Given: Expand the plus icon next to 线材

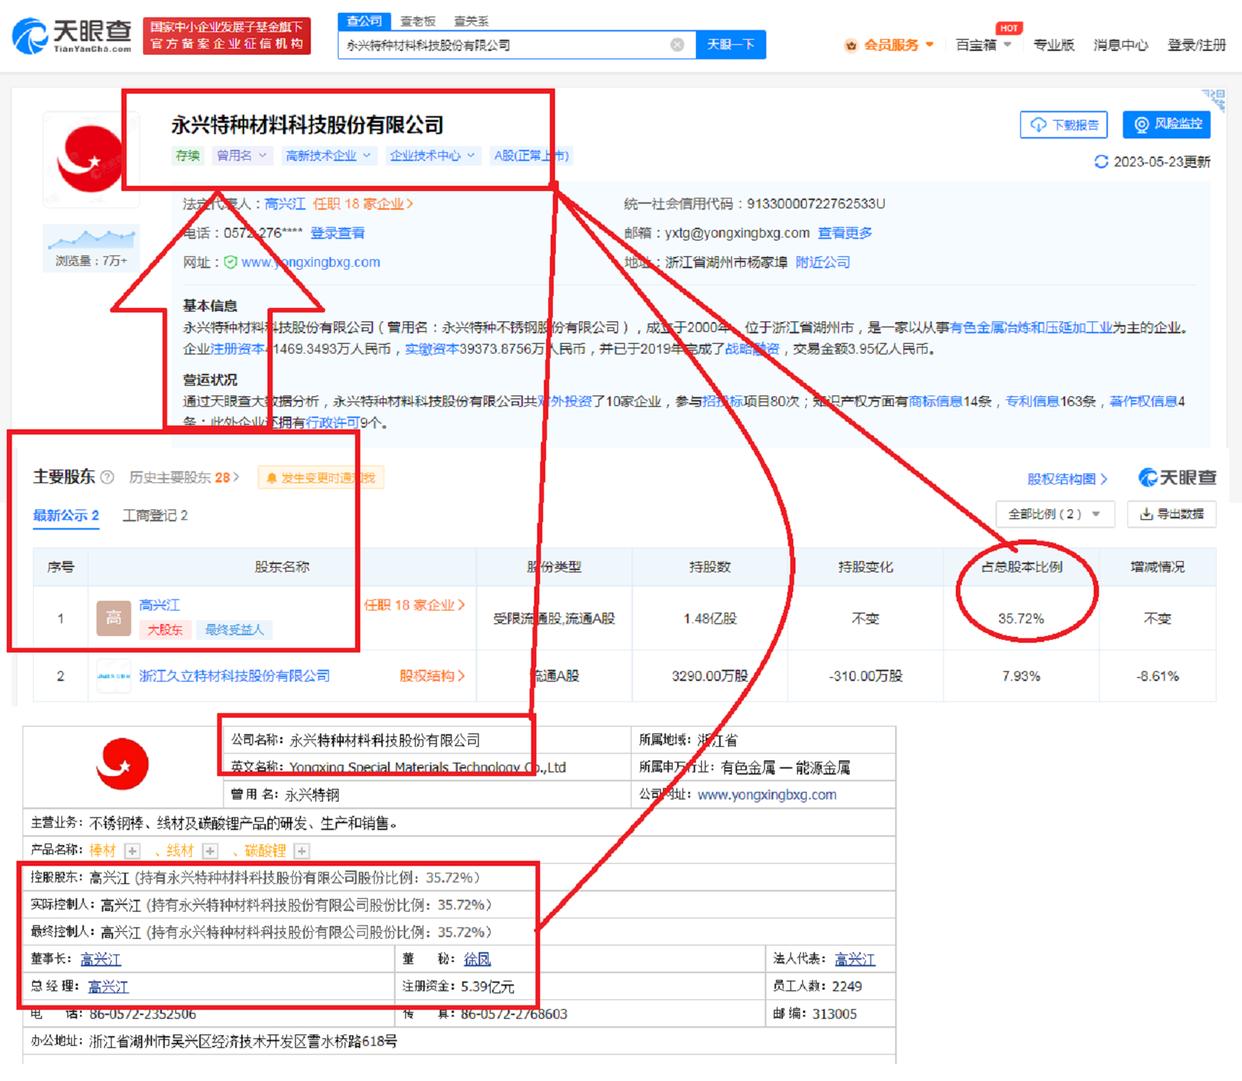Looking at the screenshot, I should 210,851.
